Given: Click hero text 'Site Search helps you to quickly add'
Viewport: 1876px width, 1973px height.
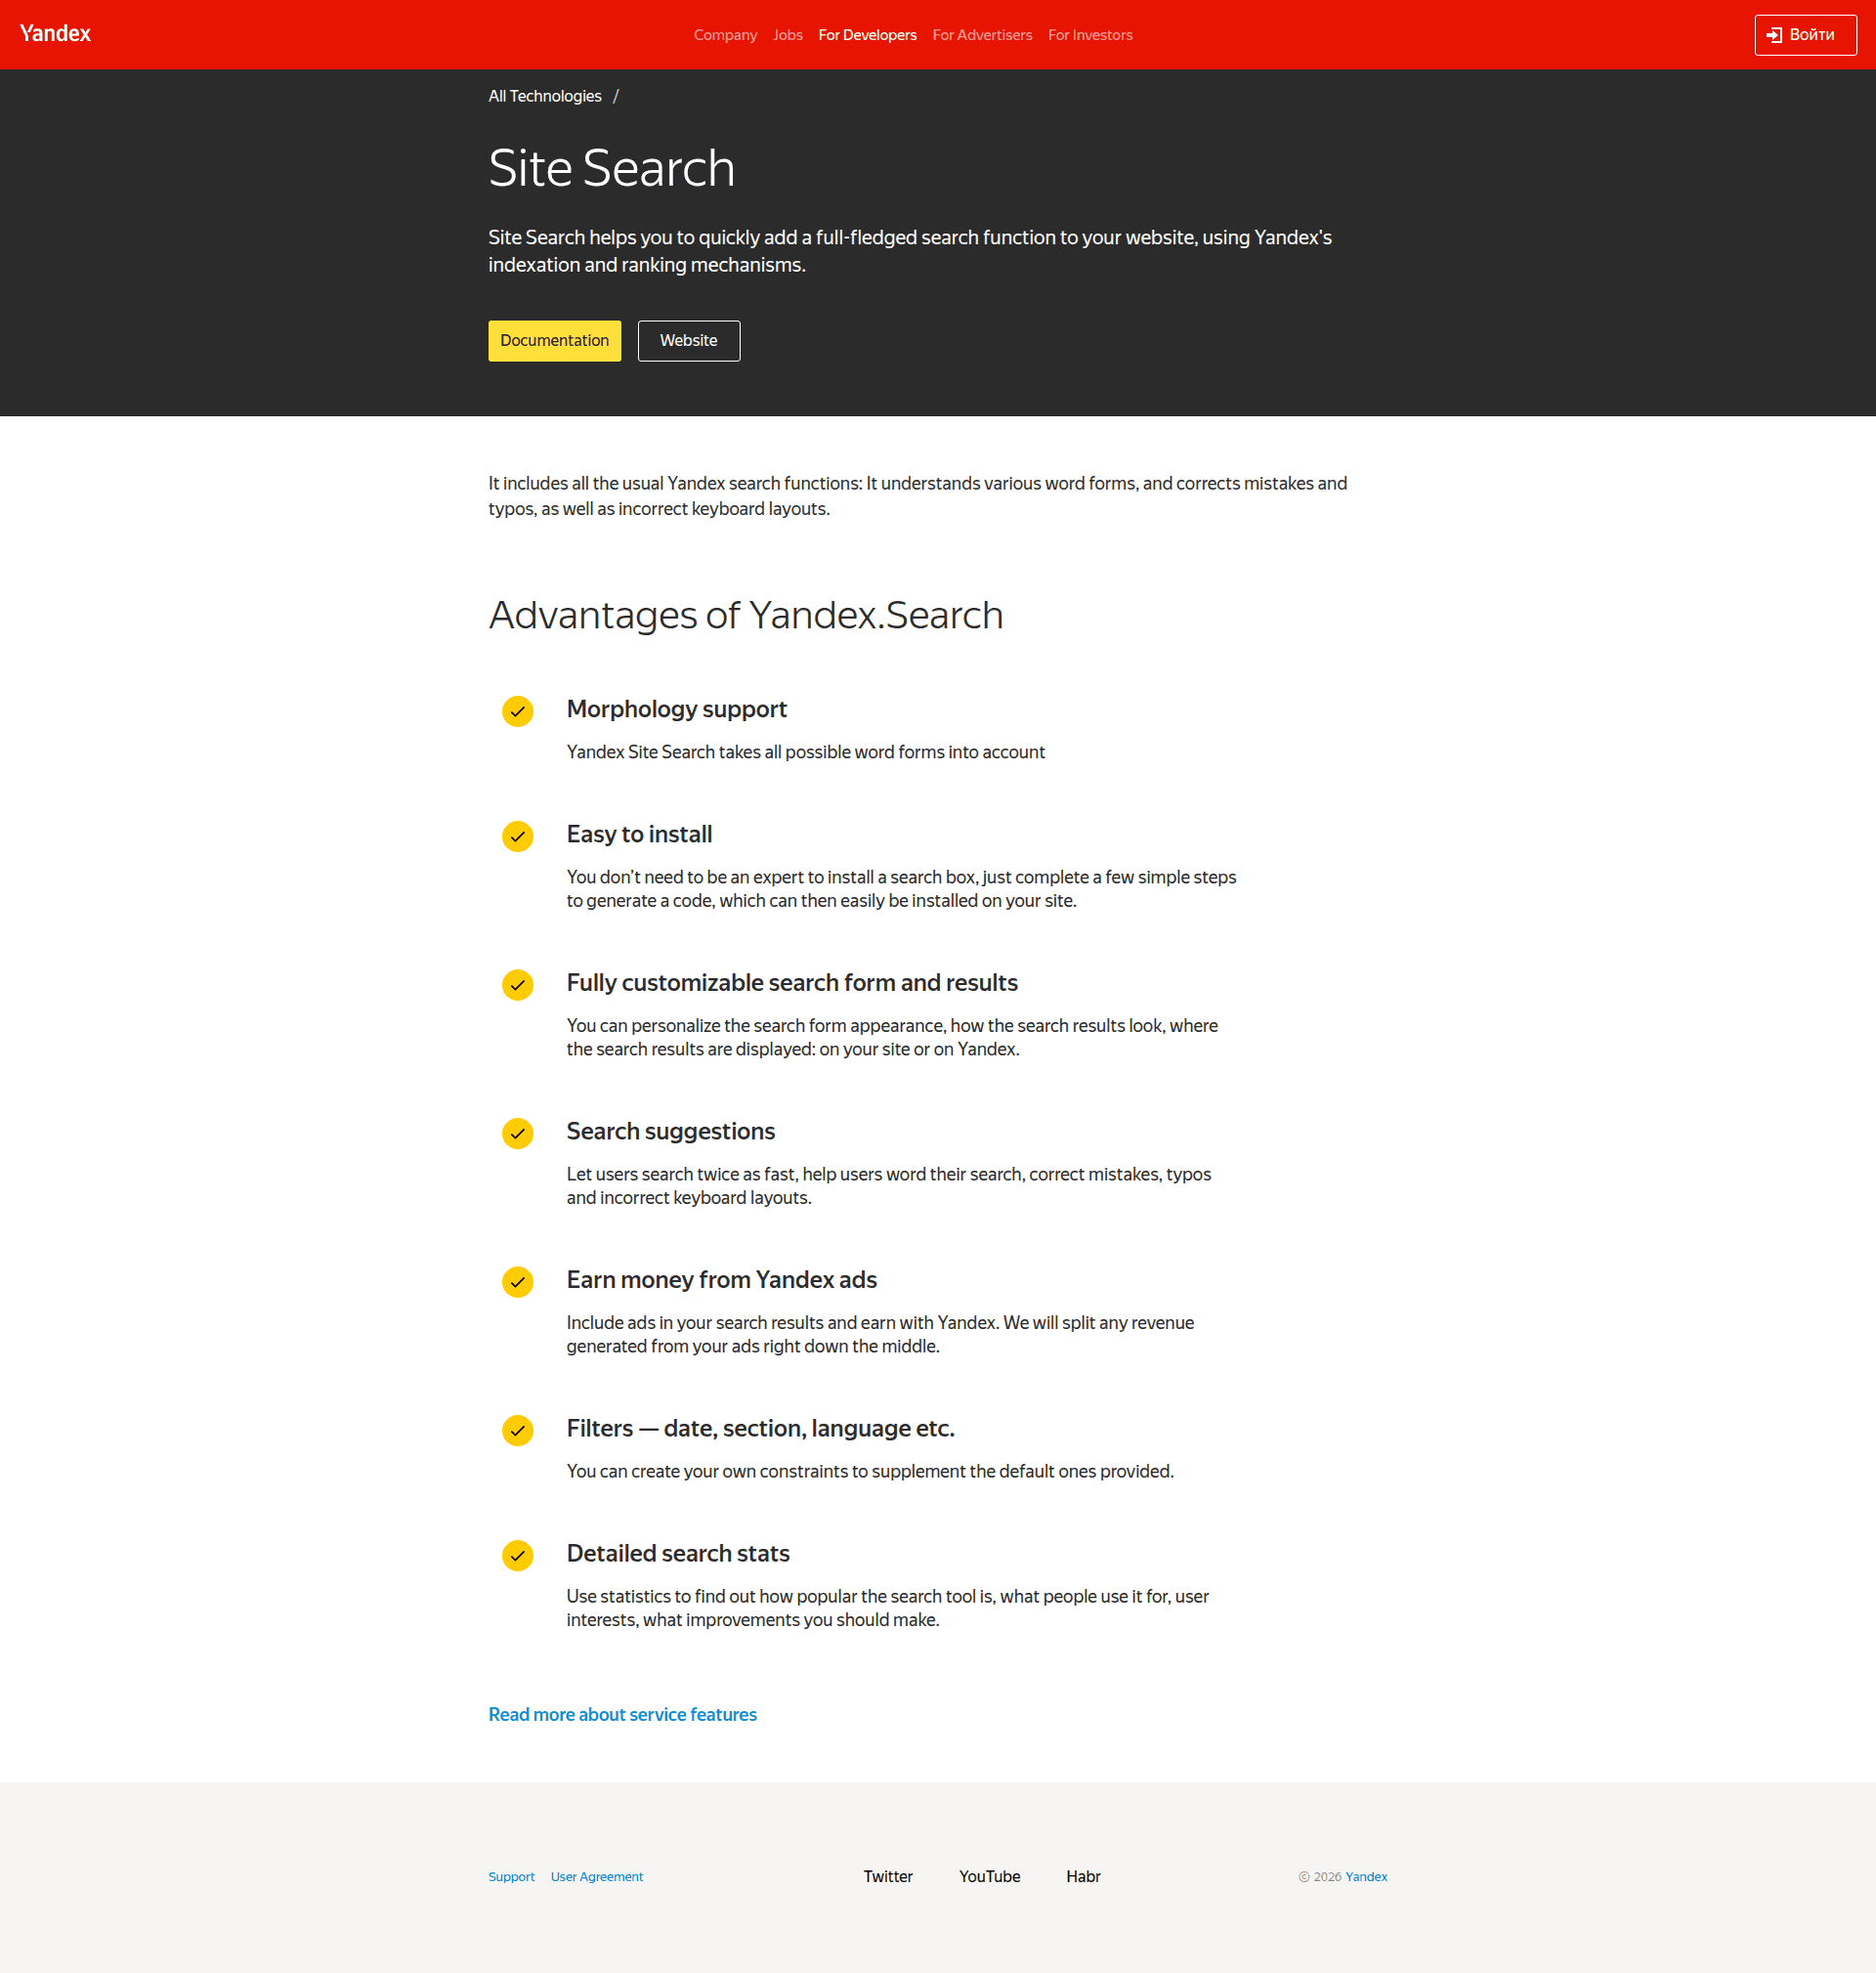Looking at the screenshot, I should tap(909, 251).
